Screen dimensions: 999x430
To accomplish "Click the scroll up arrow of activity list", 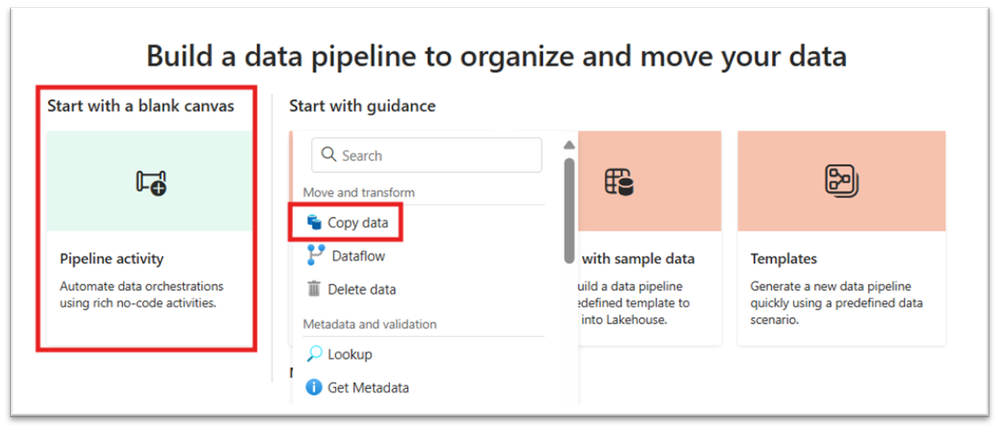I will click(x=569, y=144).
